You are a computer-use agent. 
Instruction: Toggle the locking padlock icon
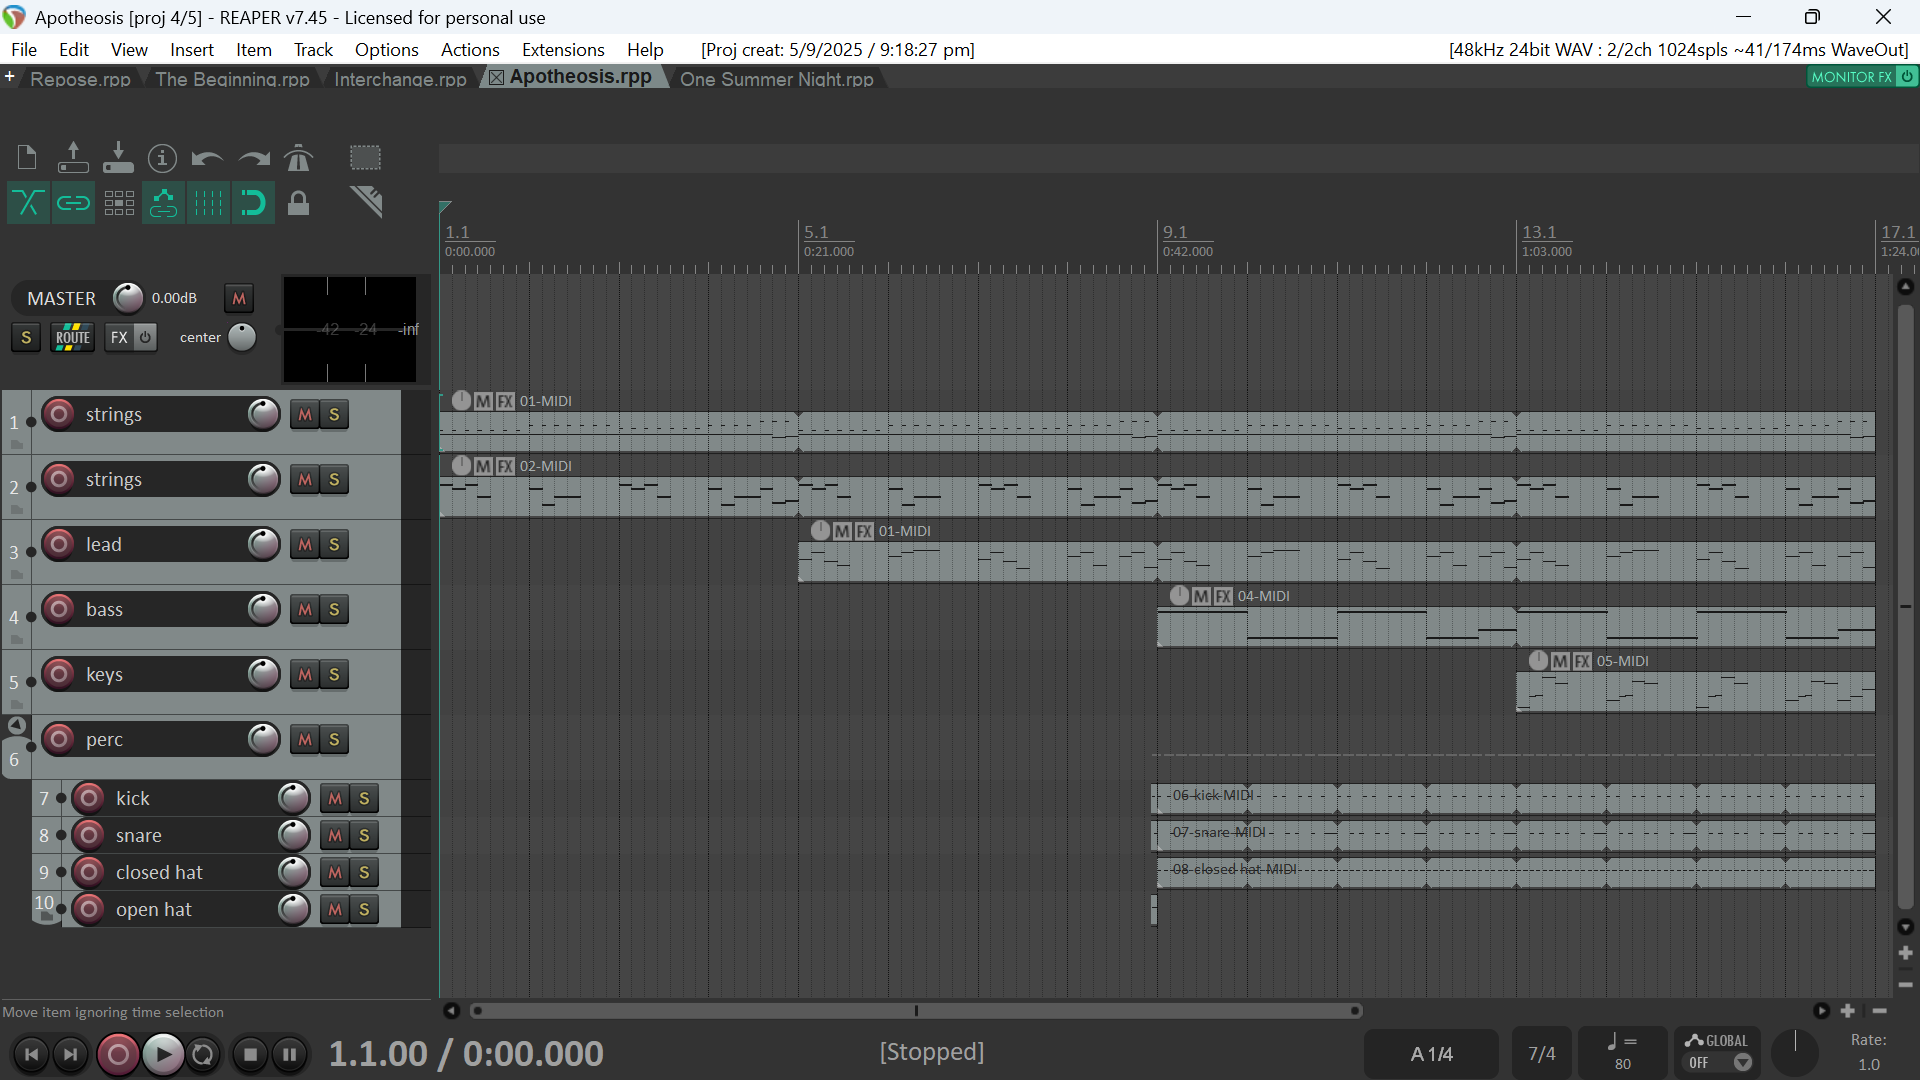pos(298,203)
